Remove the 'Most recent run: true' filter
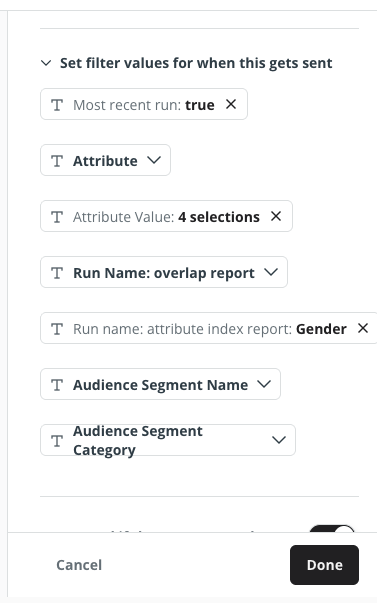Screen dimensions: 377x603 click(x=231, y=104)
